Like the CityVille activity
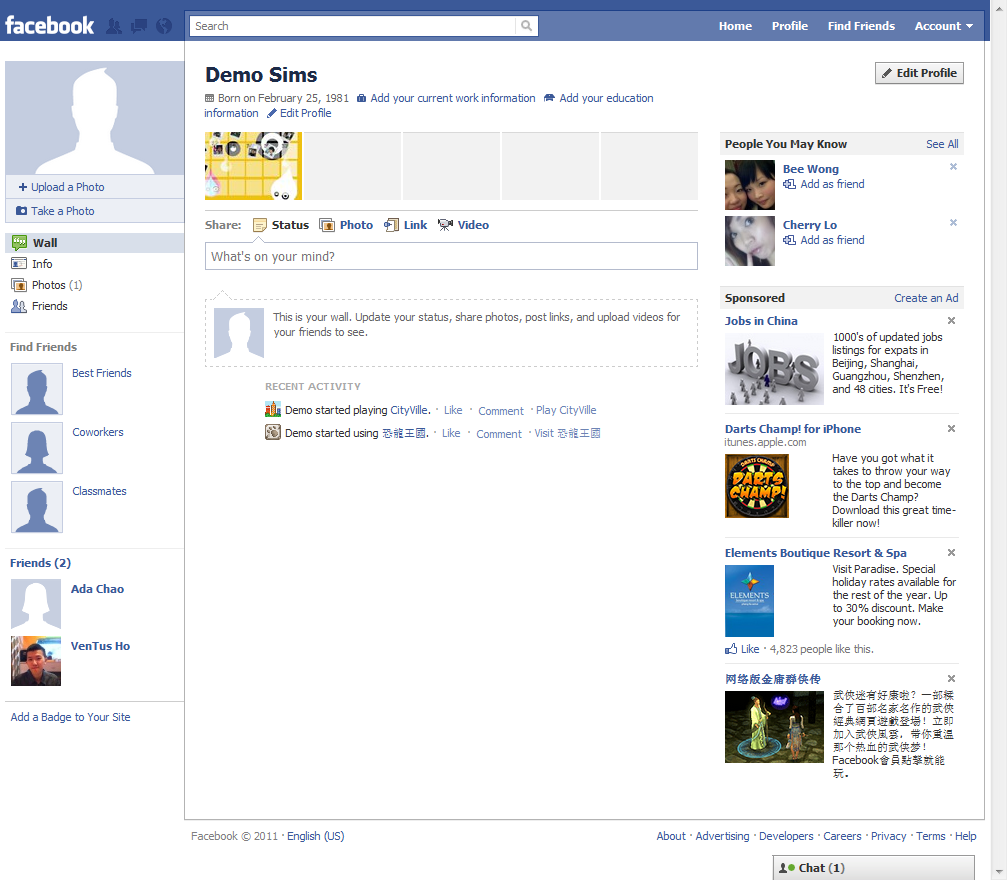The height and width of the screenshot is (880, 1007). [x=453, y=410]
